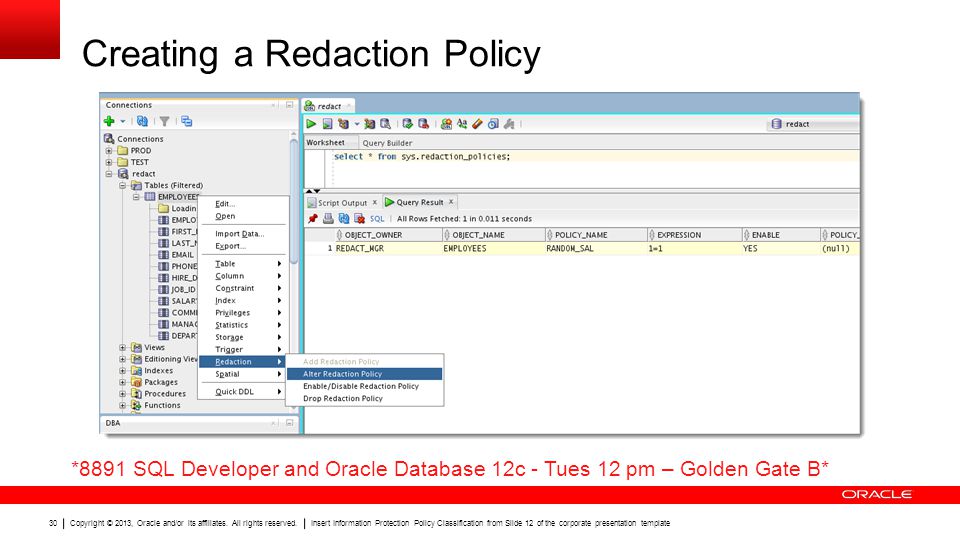Viewport: 960px width, 540px height.
Task: Click the Commit icon
Action: click(407, 124)
